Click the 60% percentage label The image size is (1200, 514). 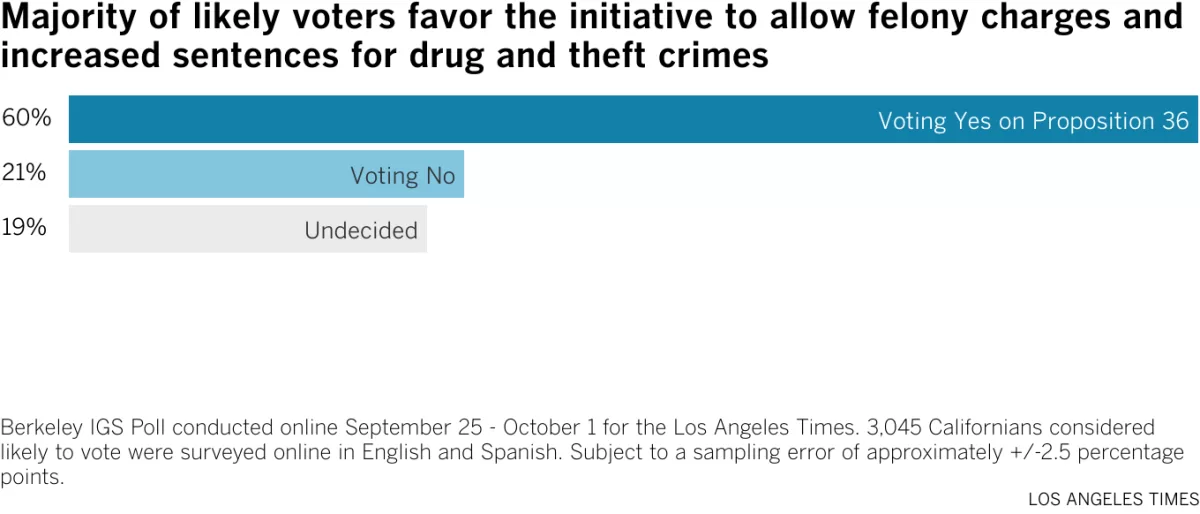(x=25, y=118)
